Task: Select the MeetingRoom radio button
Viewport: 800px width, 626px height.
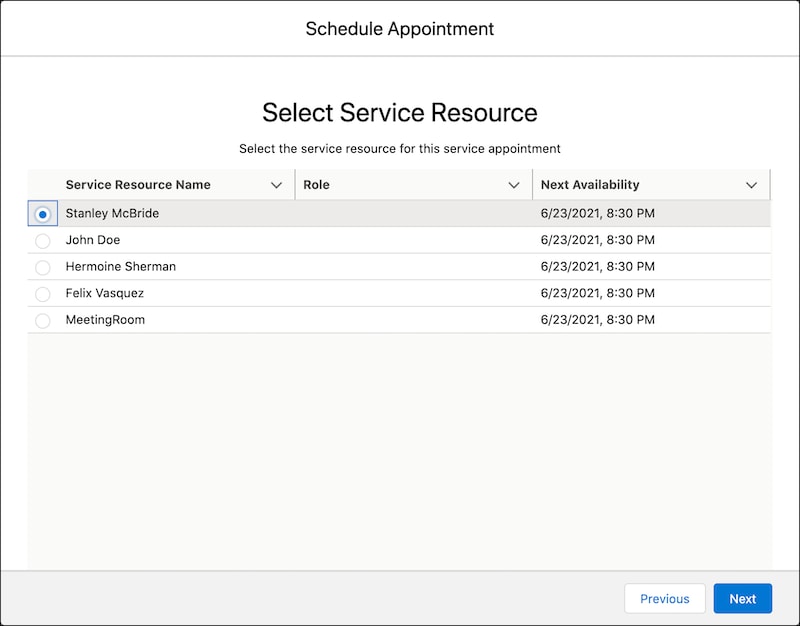Action: click(43, 320)
